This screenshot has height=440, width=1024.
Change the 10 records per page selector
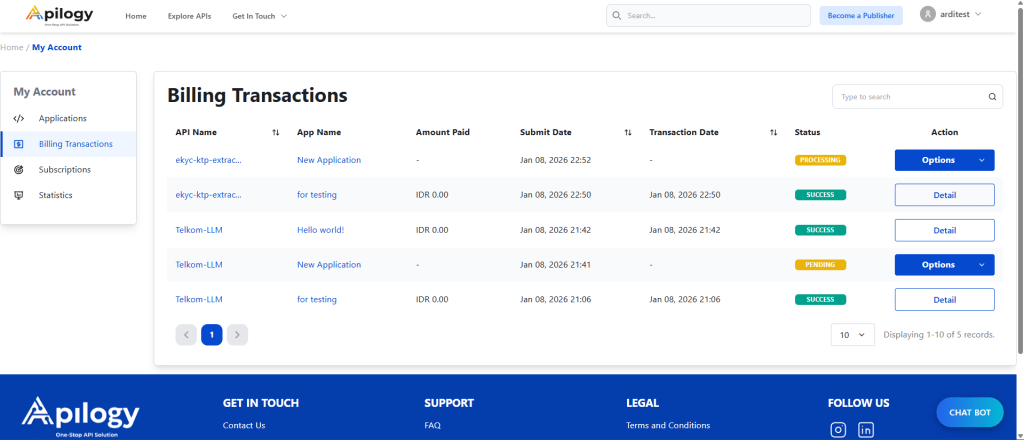853,335
